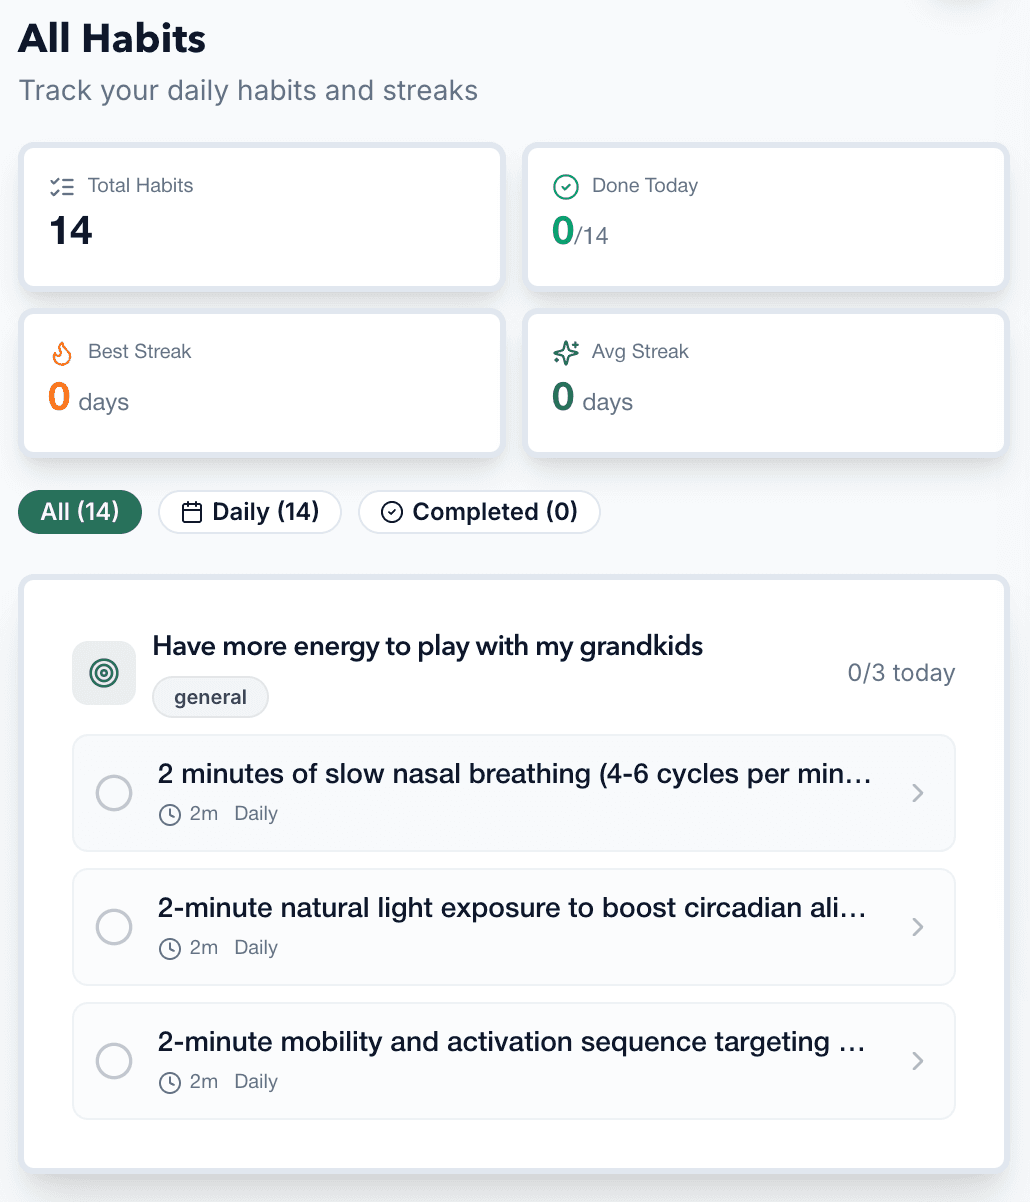
Task: Switch to the Daily (14) tab
Action: click(250, 512)
